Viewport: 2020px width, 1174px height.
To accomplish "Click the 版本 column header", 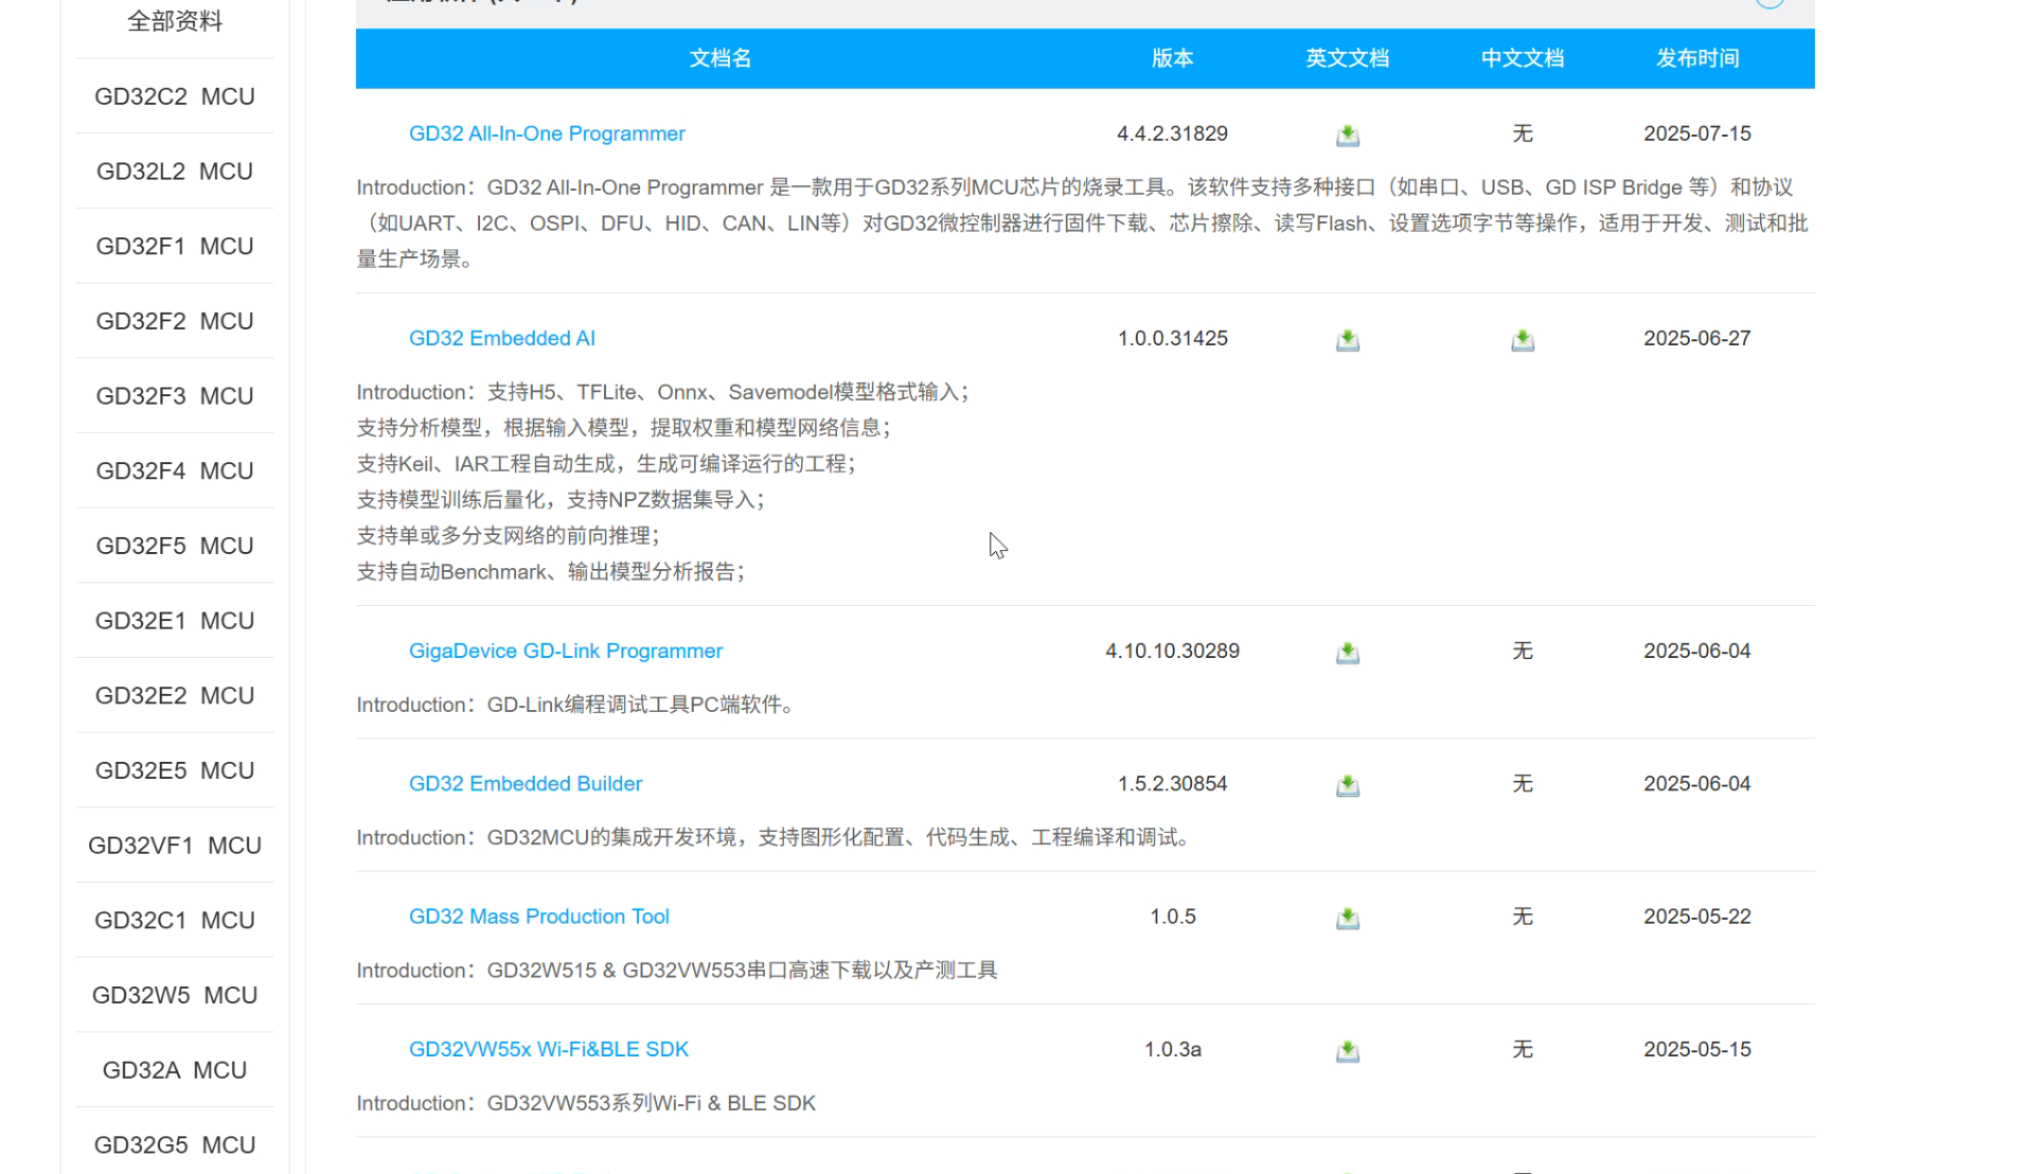I will tap(1172, 58).
